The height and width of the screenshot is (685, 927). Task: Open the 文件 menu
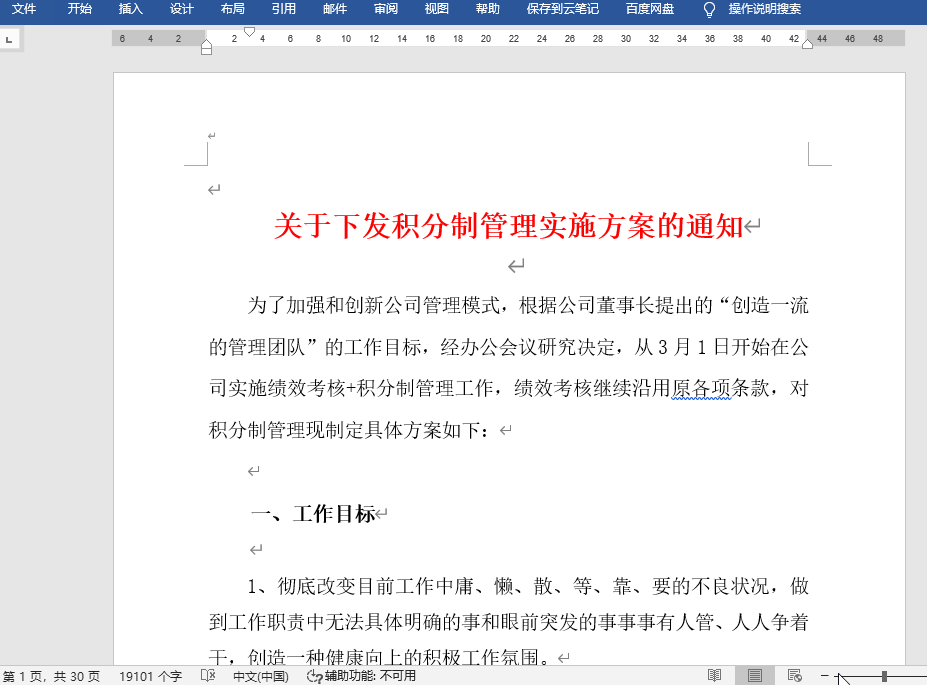(23, 11)
